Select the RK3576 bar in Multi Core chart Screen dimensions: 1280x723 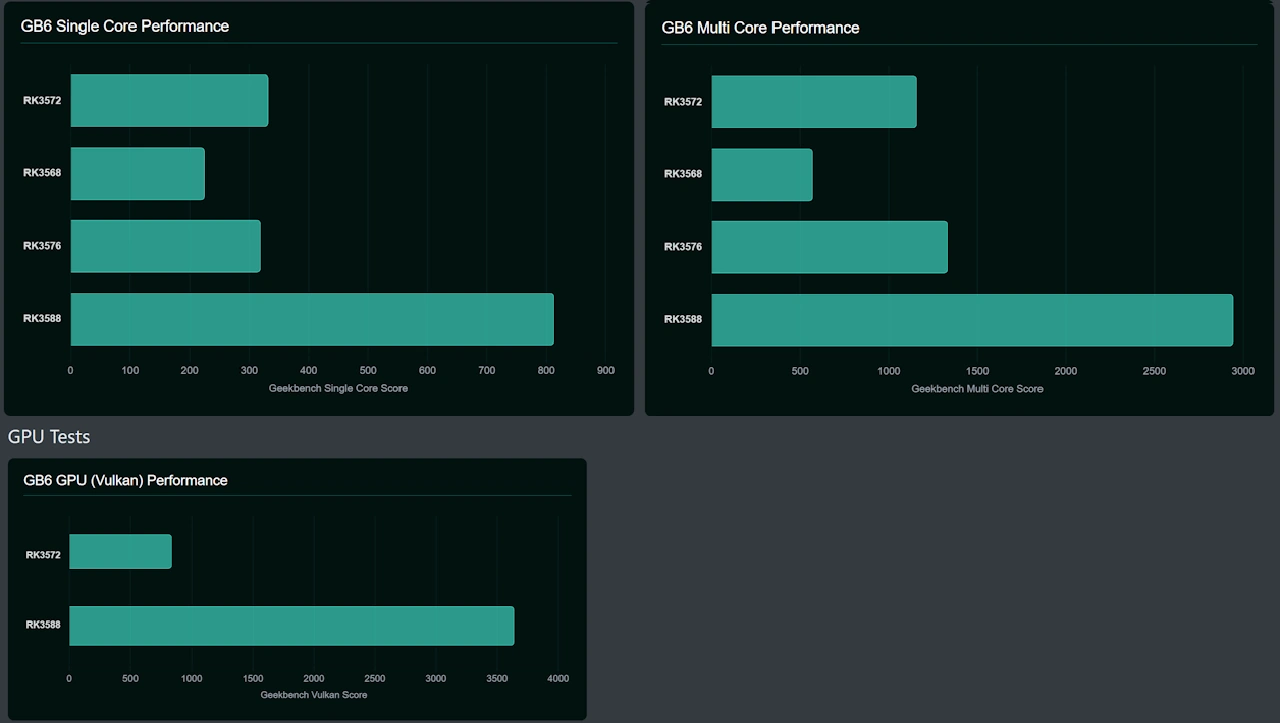[x=829, y=247]
